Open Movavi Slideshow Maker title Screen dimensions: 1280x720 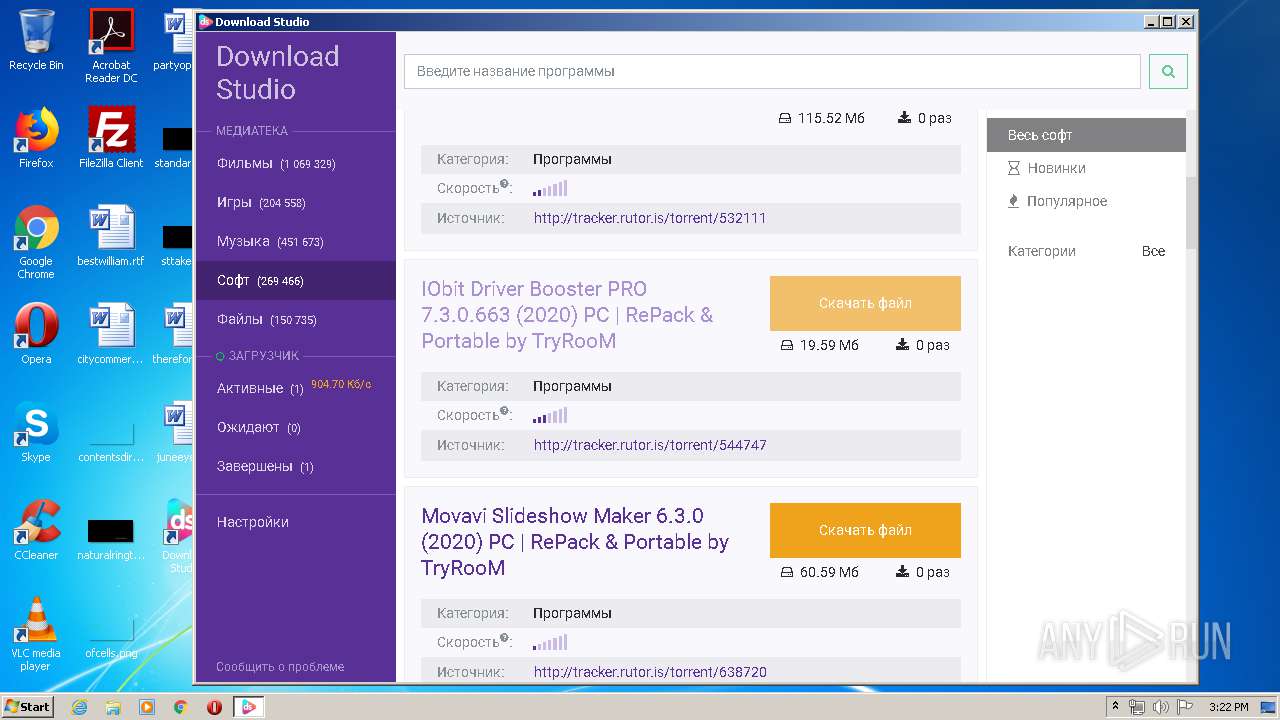coord(575,542)
